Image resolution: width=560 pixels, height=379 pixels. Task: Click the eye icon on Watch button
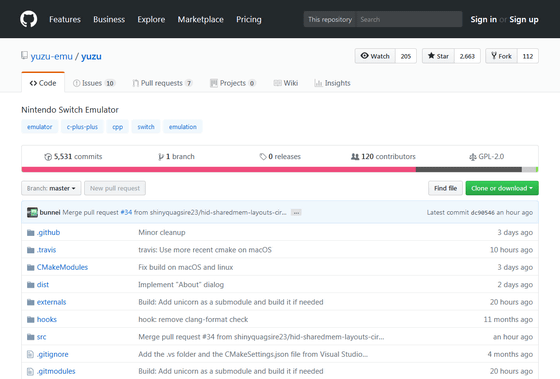(x=364, y=56)
